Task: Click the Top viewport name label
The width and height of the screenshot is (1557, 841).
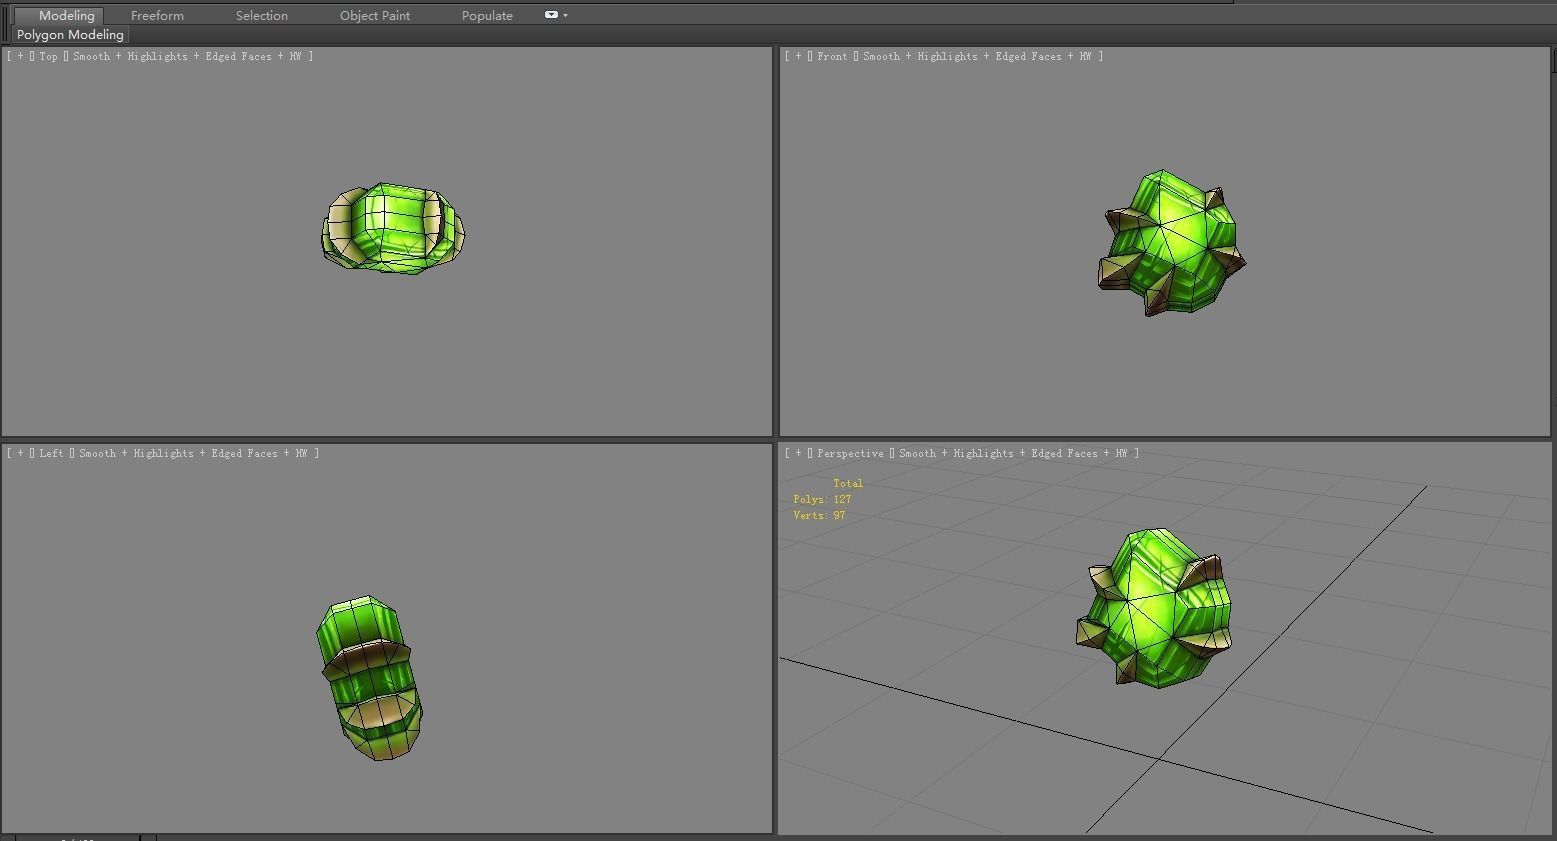Action: [x=48, y=56]
